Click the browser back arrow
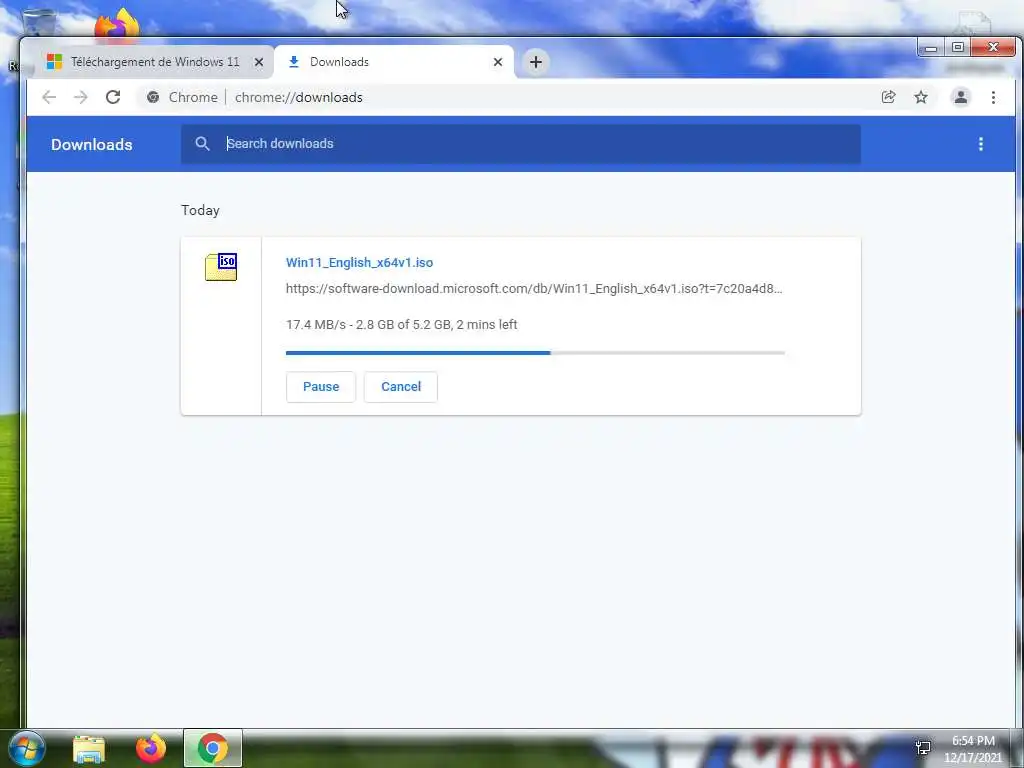The width and height of the screenshot is (1024, 768). coord(49,97)
